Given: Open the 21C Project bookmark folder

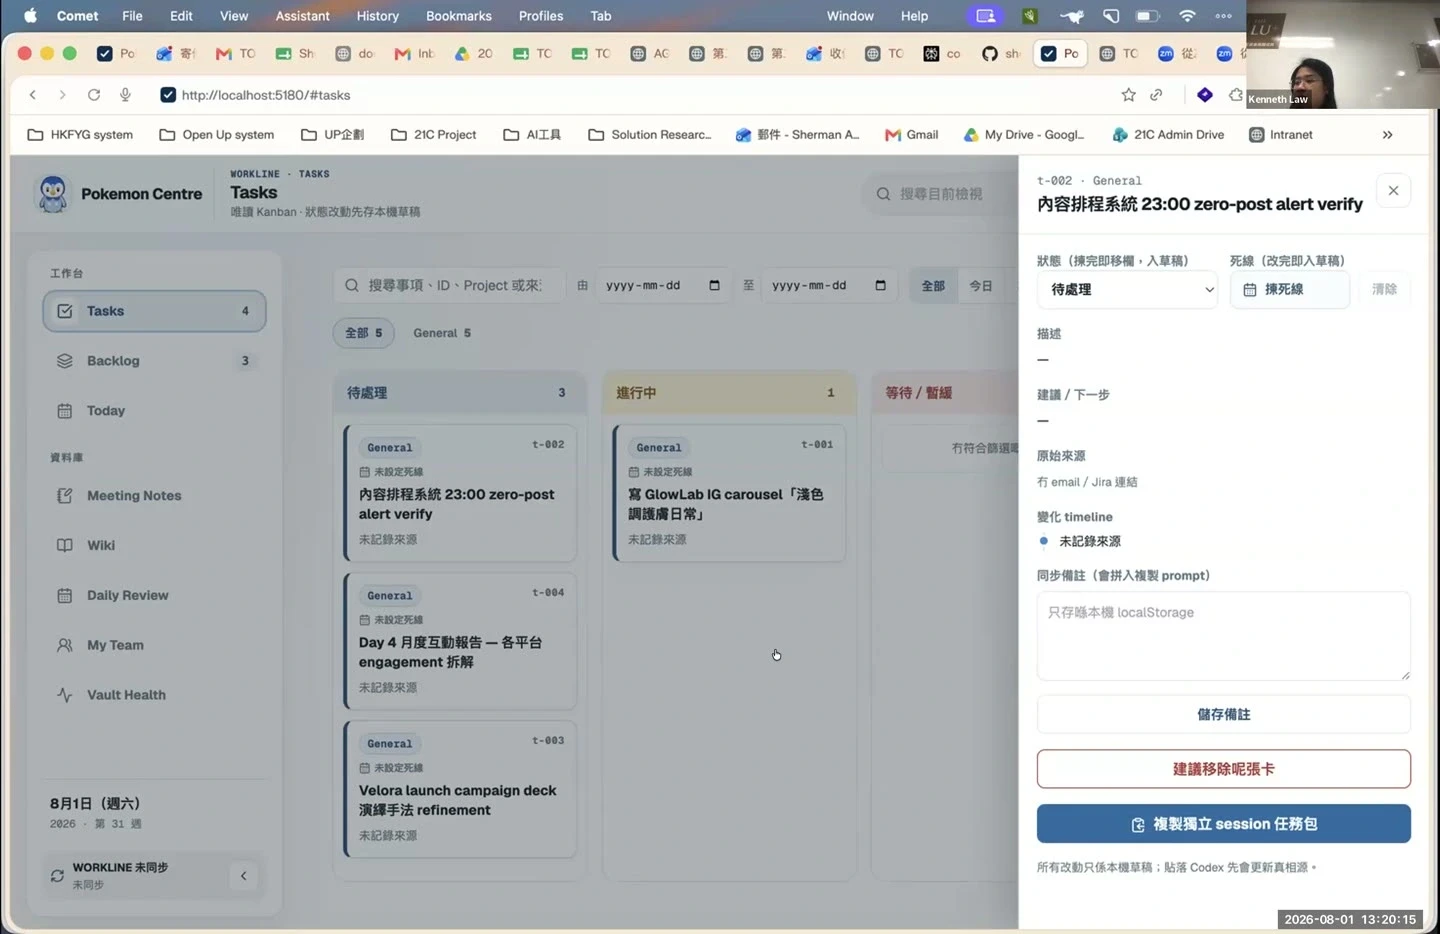Looking at the screenshot, I should (x=433, y=135).
